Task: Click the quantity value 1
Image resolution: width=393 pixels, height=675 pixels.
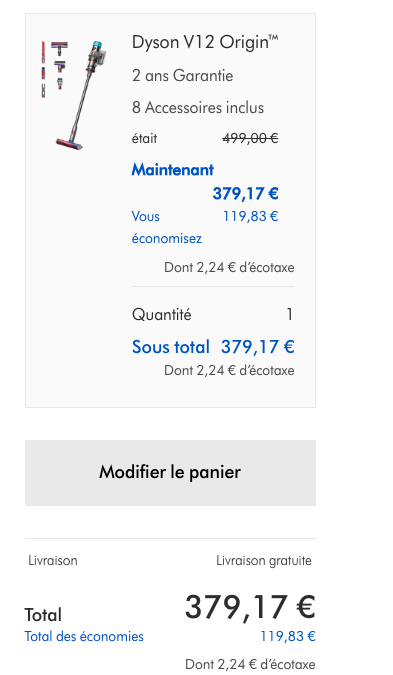Action: click(x=290, y=315)
